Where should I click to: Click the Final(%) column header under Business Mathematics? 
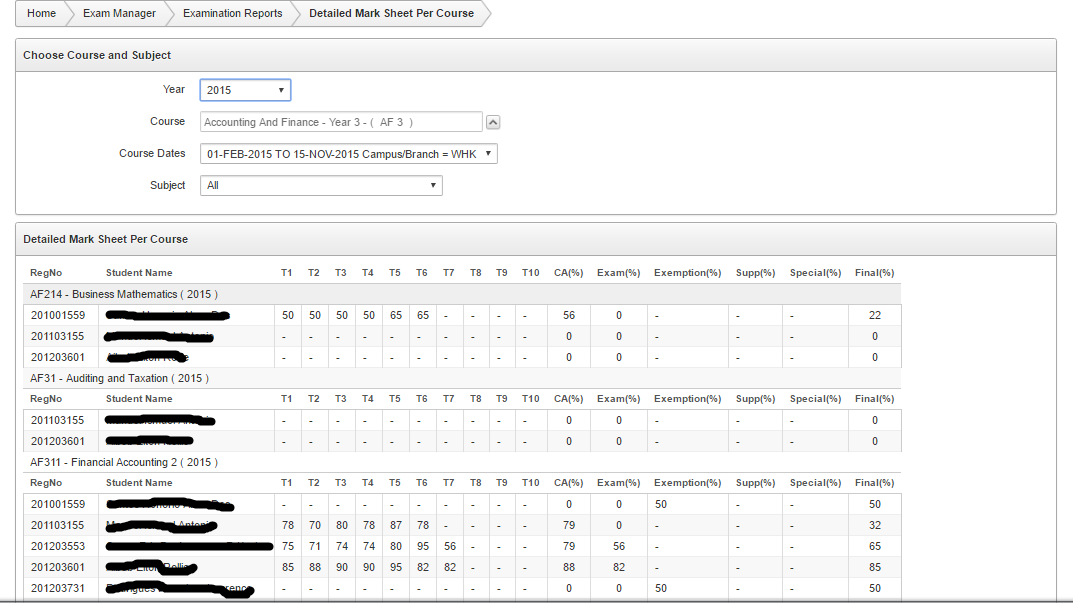point(874,272)
